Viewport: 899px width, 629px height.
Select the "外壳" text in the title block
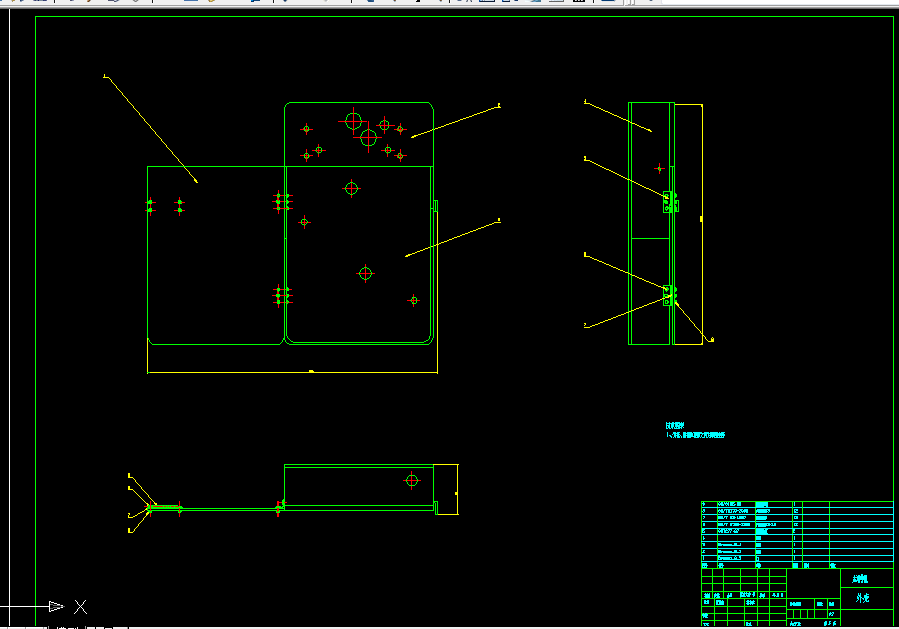point(862,598)
